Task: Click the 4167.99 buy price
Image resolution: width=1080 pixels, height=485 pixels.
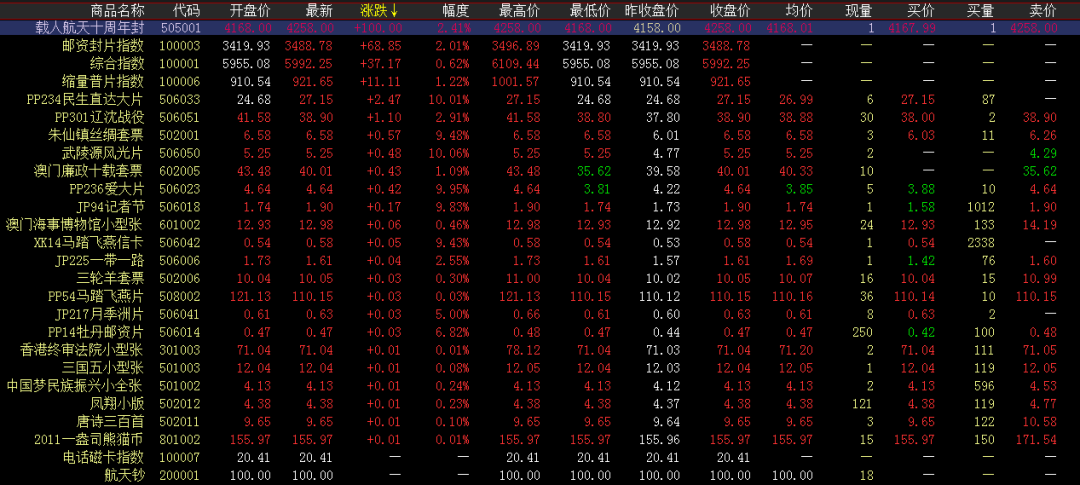Action: (912, 28)
